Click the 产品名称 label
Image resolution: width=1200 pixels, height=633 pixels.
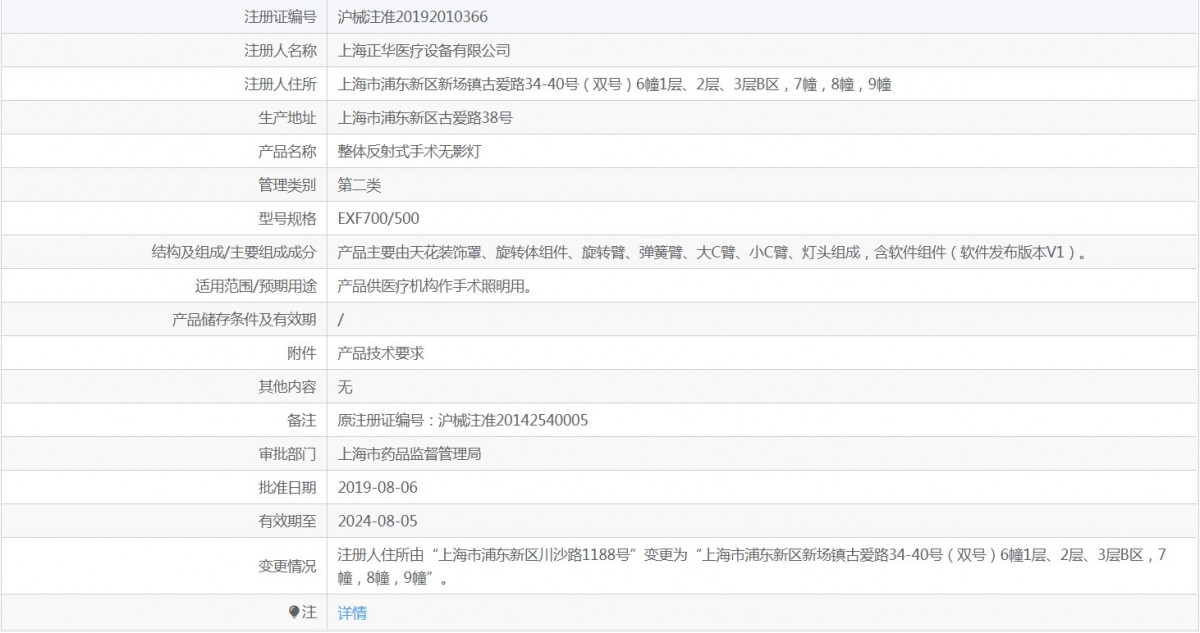[x=287, y=152]
